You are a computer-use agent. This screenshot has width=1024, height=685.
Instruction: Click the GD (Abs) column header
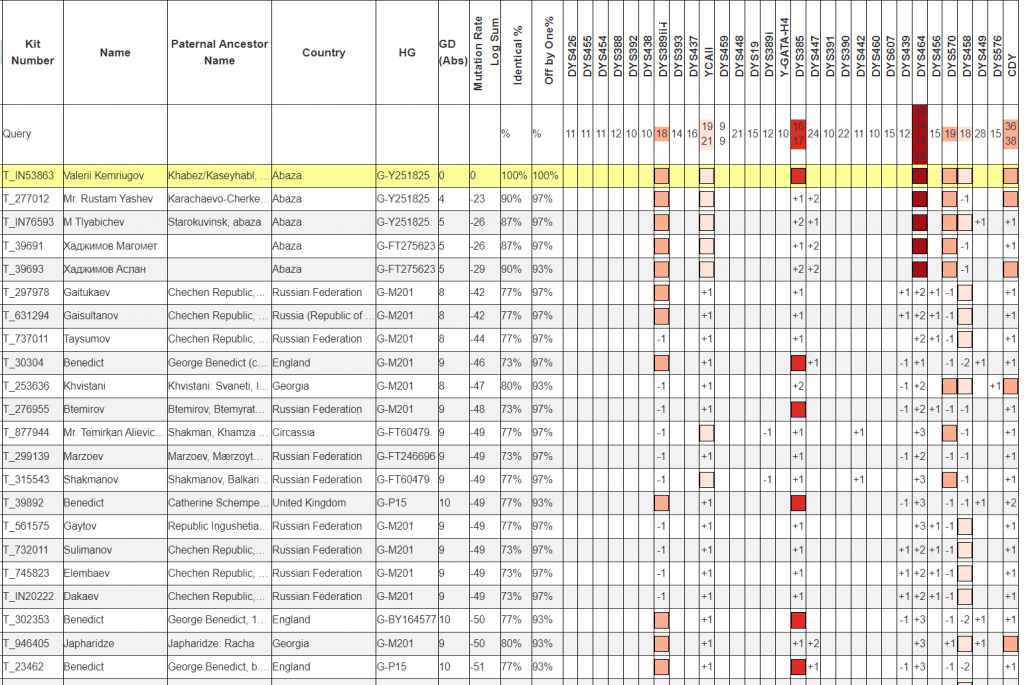452,53
